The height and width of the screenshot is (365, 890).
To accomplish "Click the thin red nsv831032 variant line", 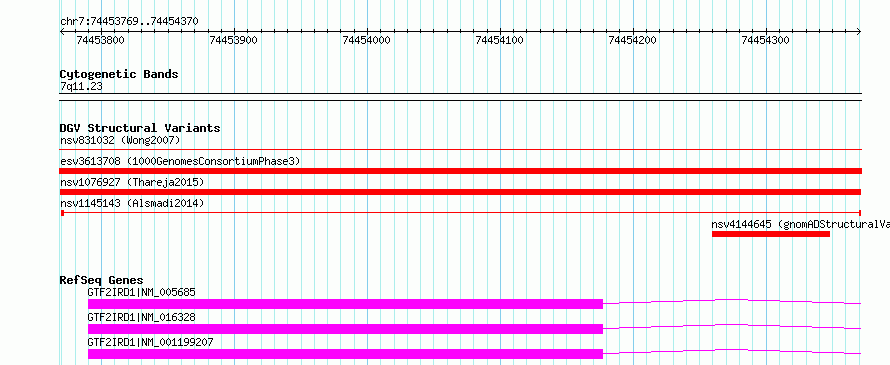I will click(x=460, y=149).
